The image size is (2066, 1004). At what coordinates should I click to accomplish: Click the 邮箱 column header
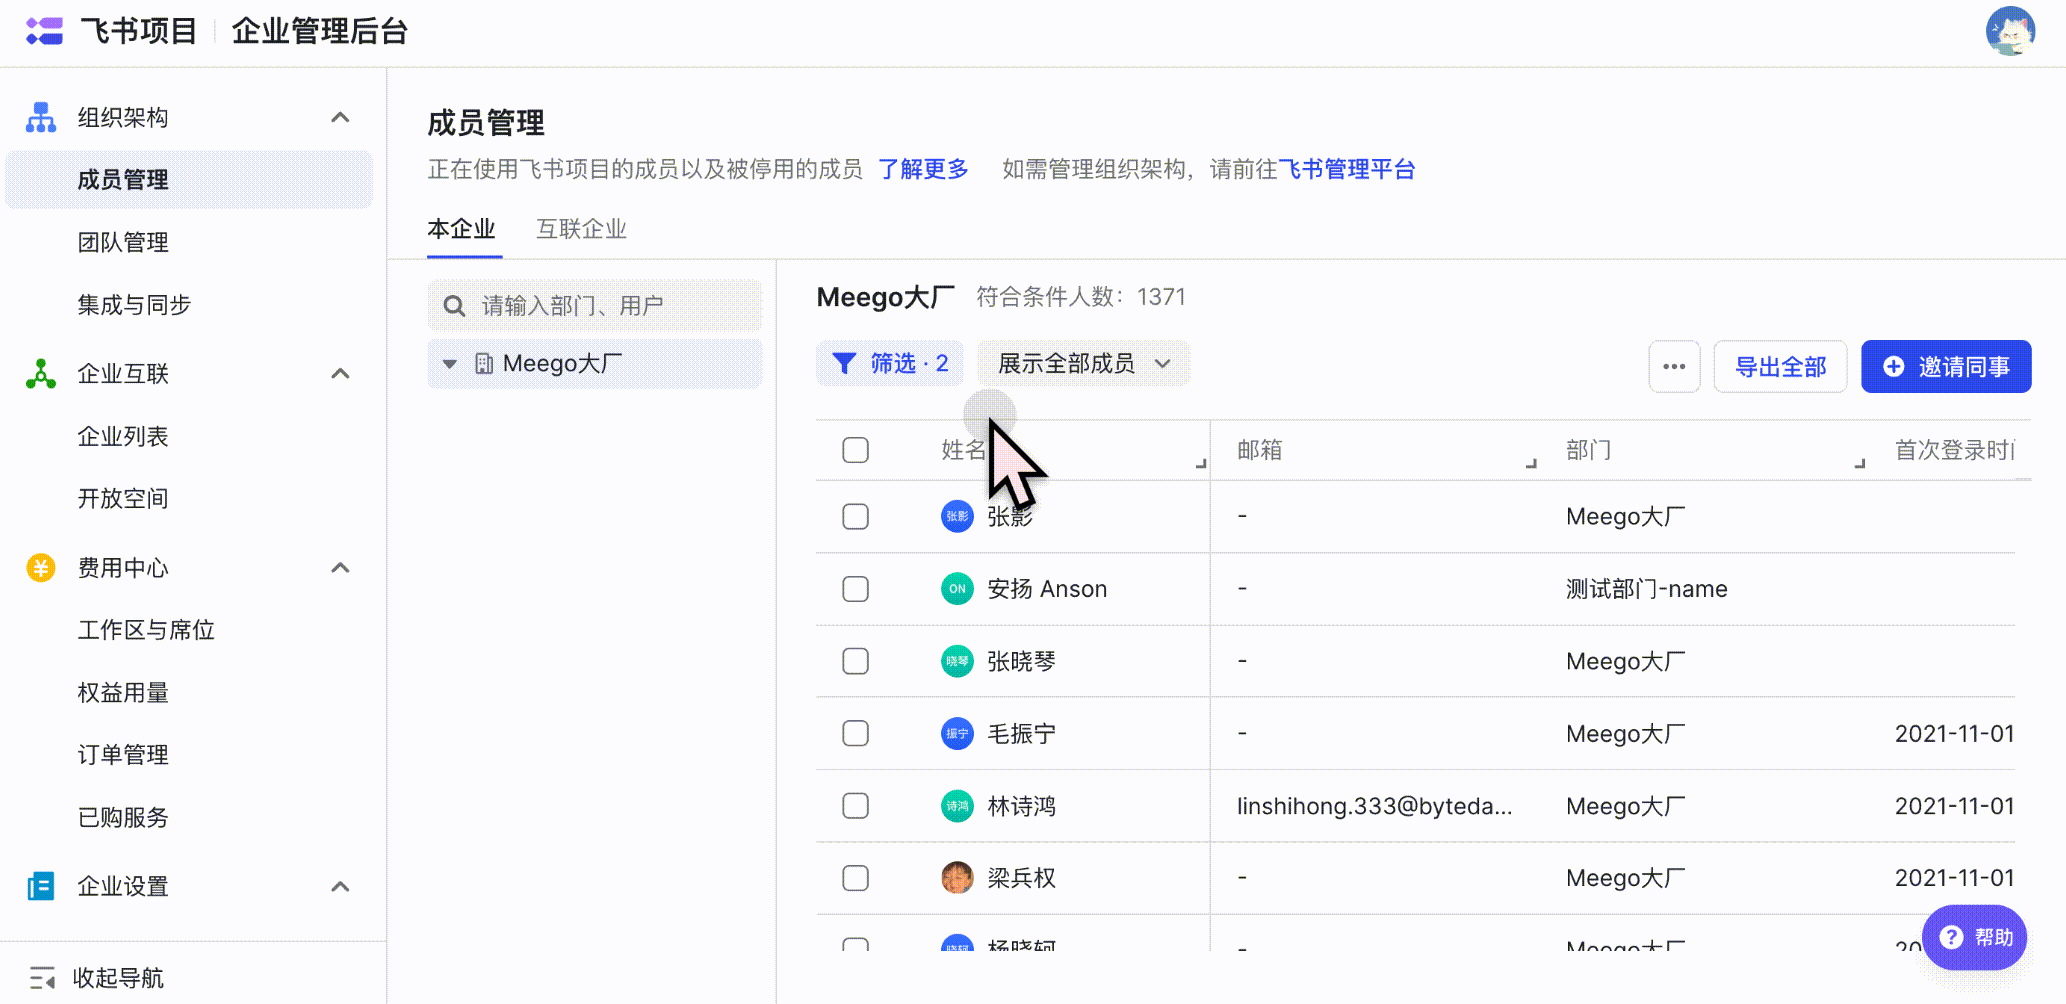click(1260, 450)
